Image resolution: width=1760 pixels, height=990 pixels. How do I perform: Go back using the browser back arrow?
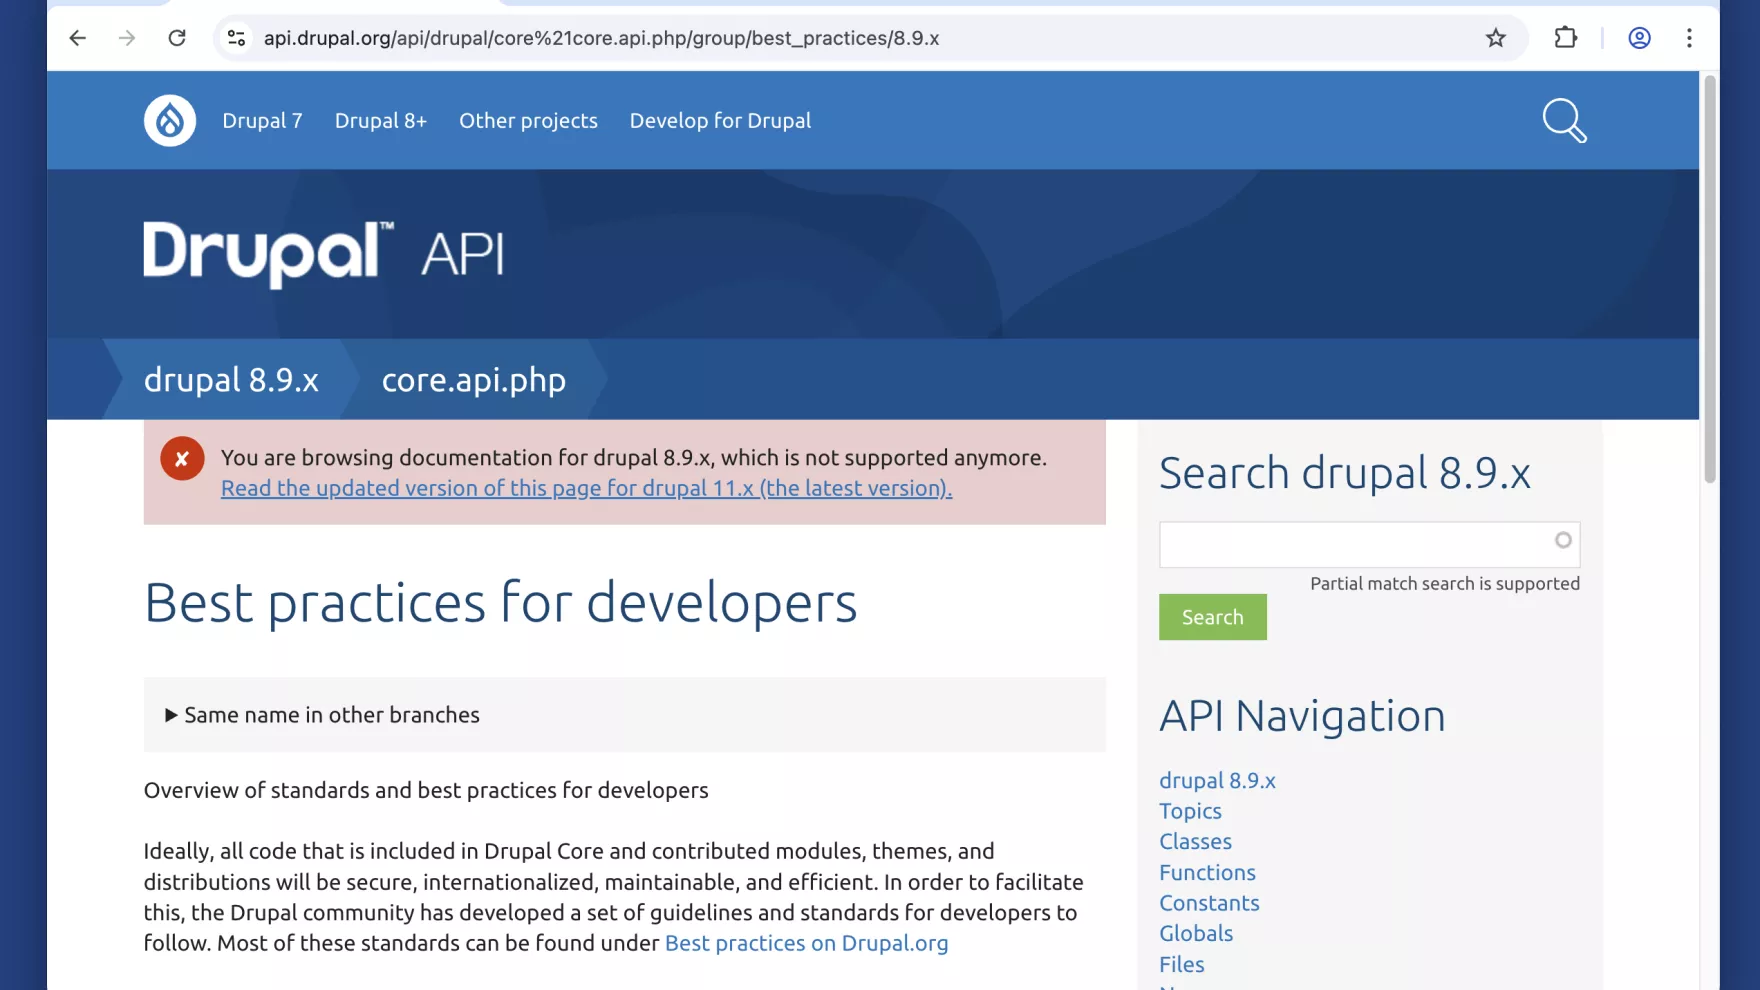click(x=77, y=38)
